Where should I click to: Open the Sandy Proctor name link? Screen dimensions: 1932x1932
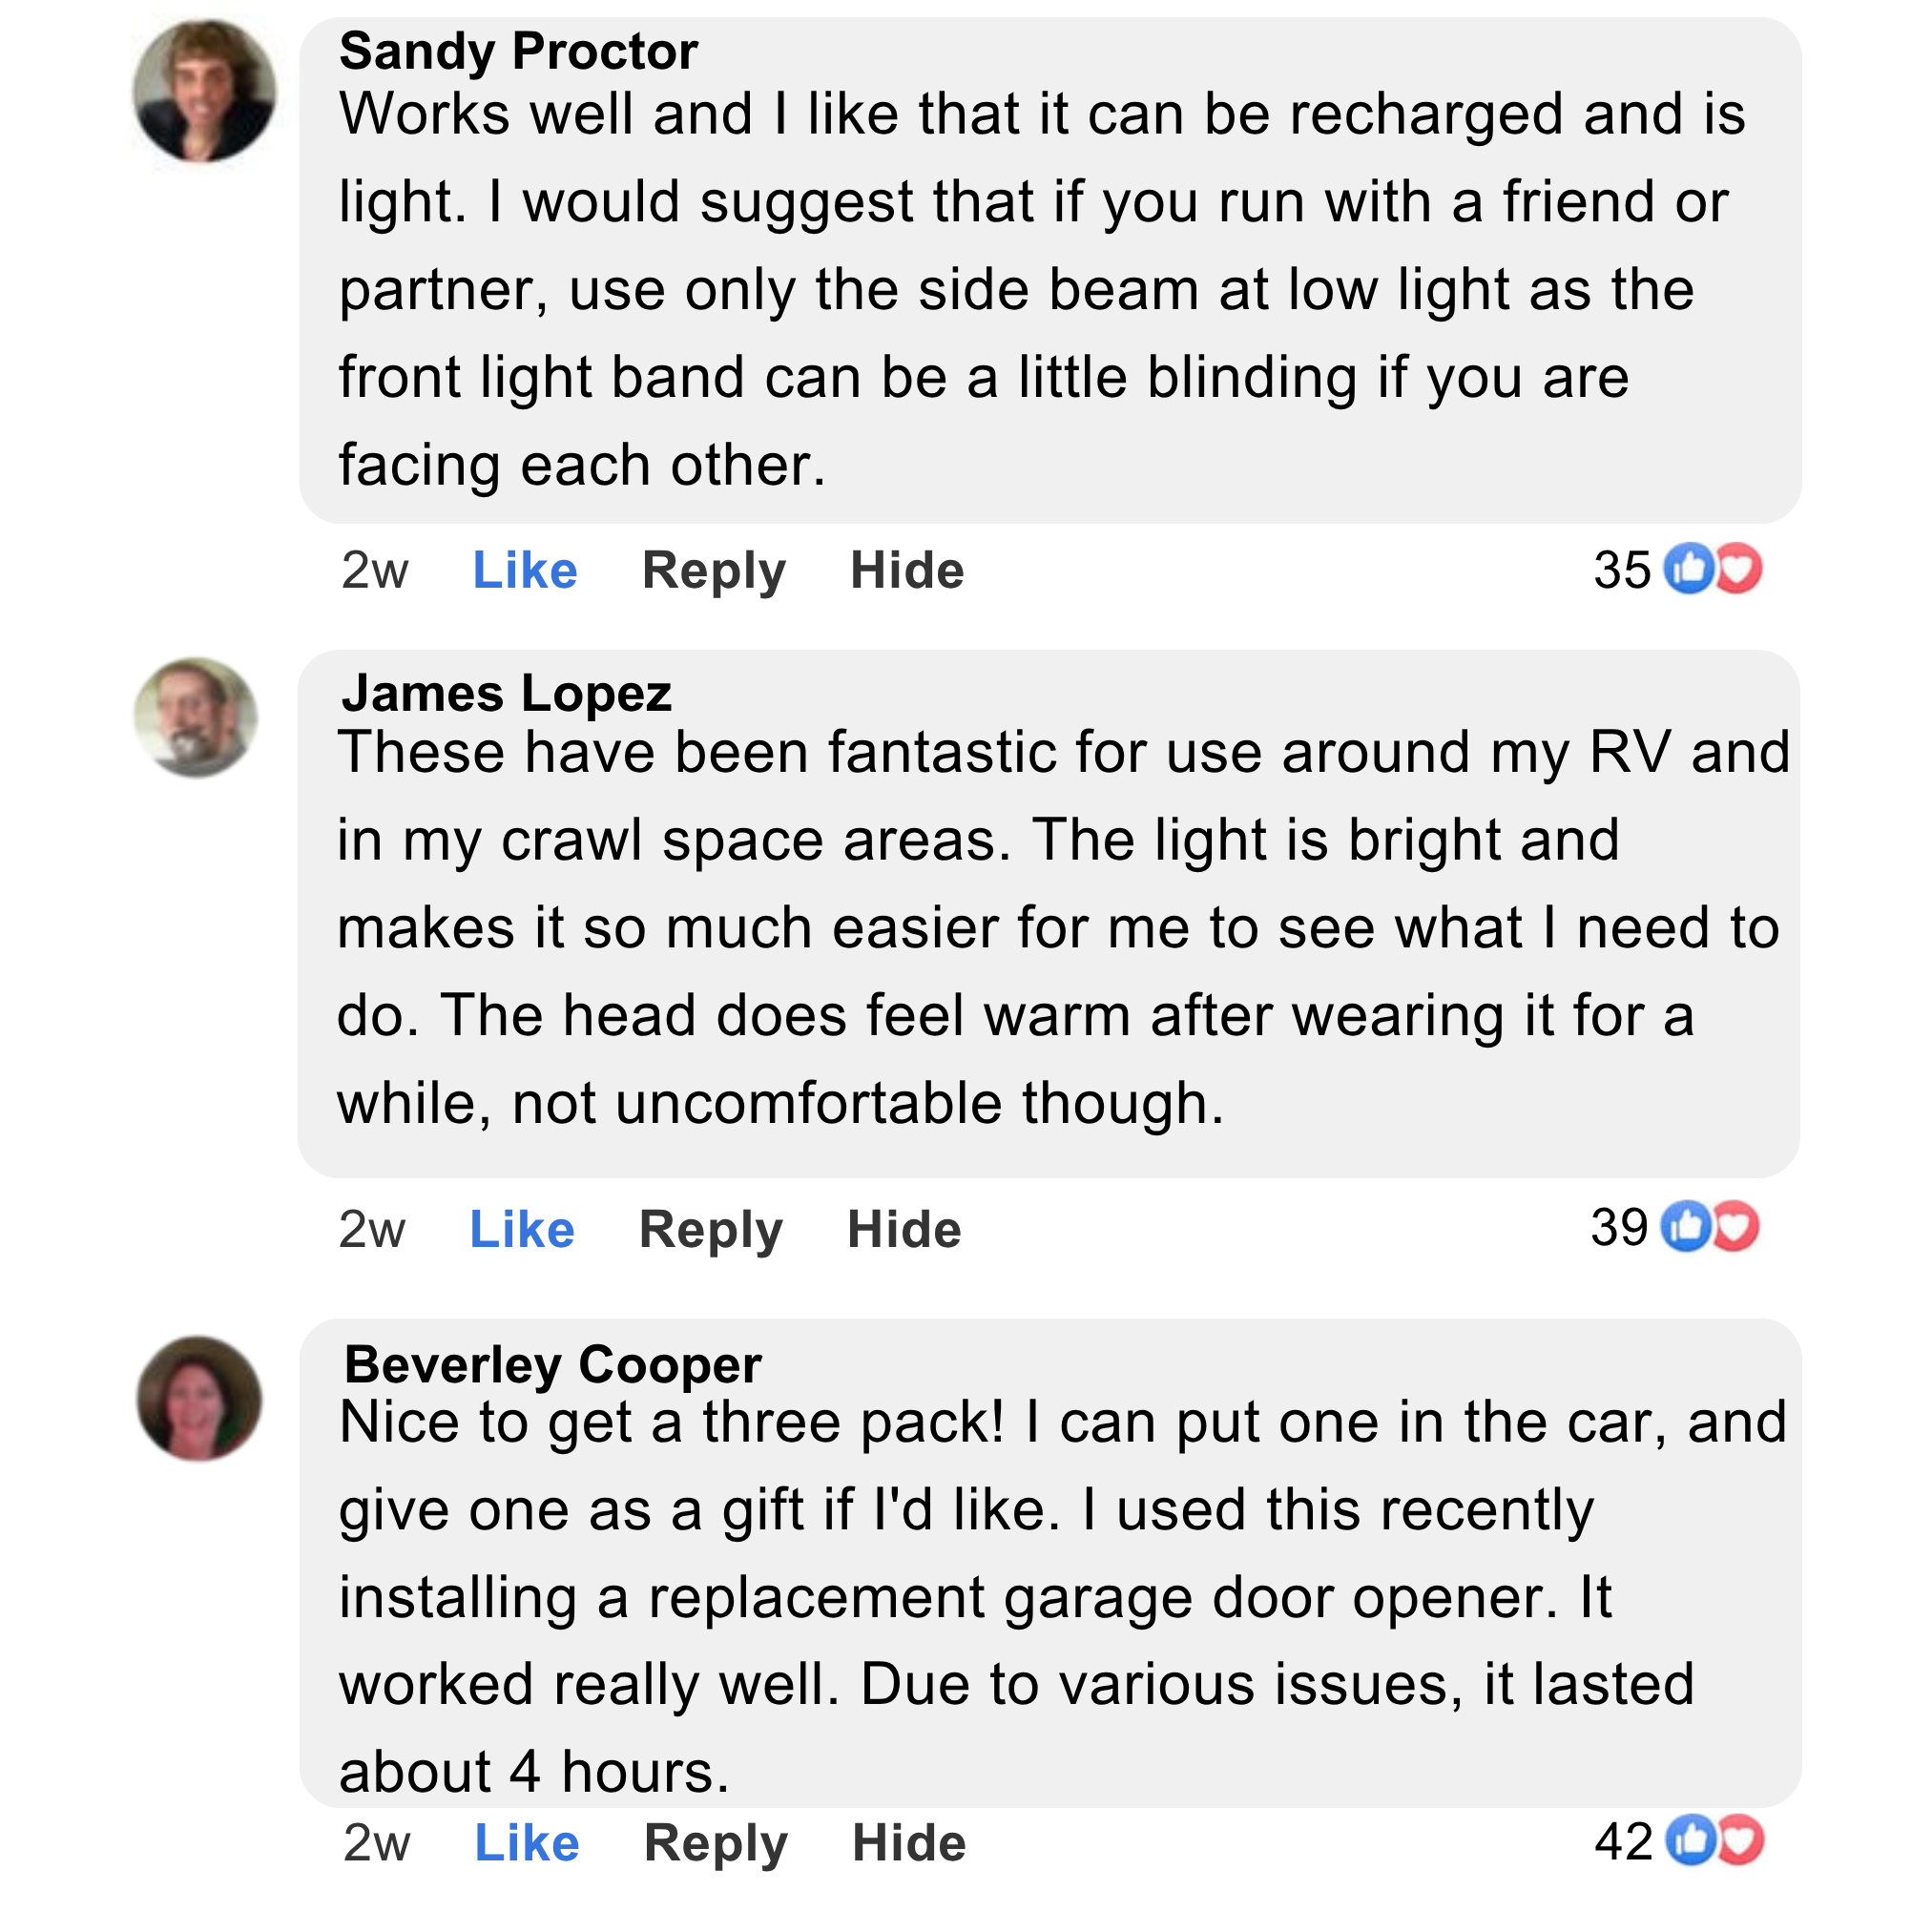point(518,51)
